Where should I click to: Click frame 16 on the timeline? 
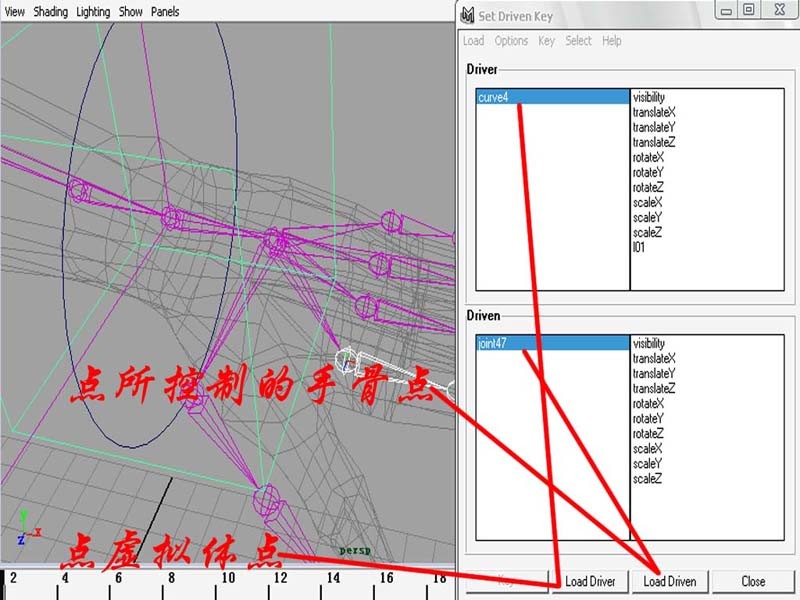click(x=386, y=578)
